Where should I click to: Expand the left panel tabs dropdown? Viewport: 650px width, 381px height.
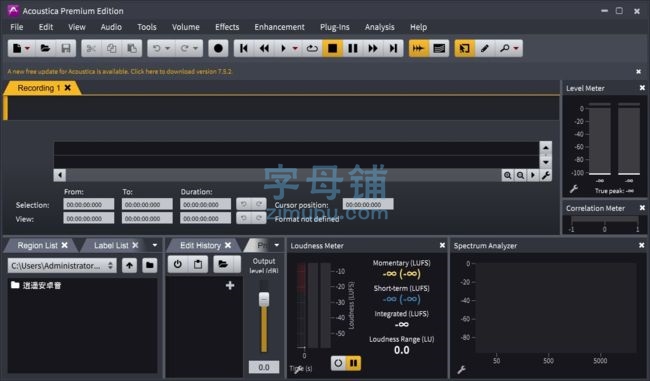tap(155, 245)
